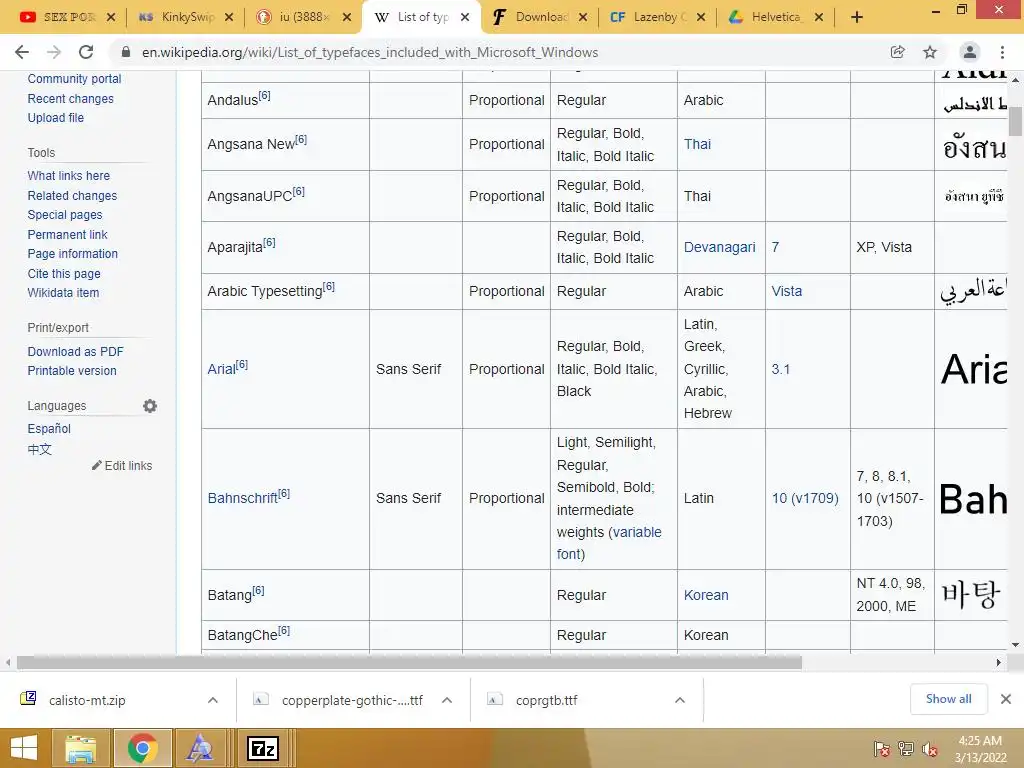Open the Languages settings gear
Screen dimensions: 1024x768
150,406
